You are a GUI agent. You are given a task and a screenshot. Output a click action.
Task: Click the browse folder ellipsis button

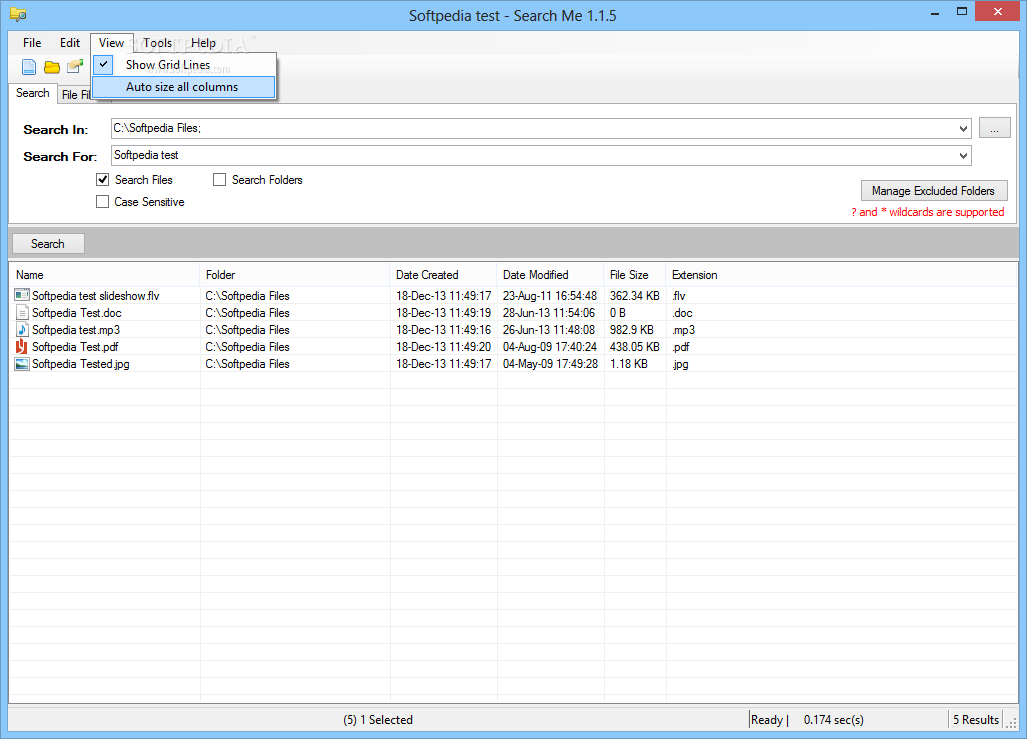click(994, 128)
